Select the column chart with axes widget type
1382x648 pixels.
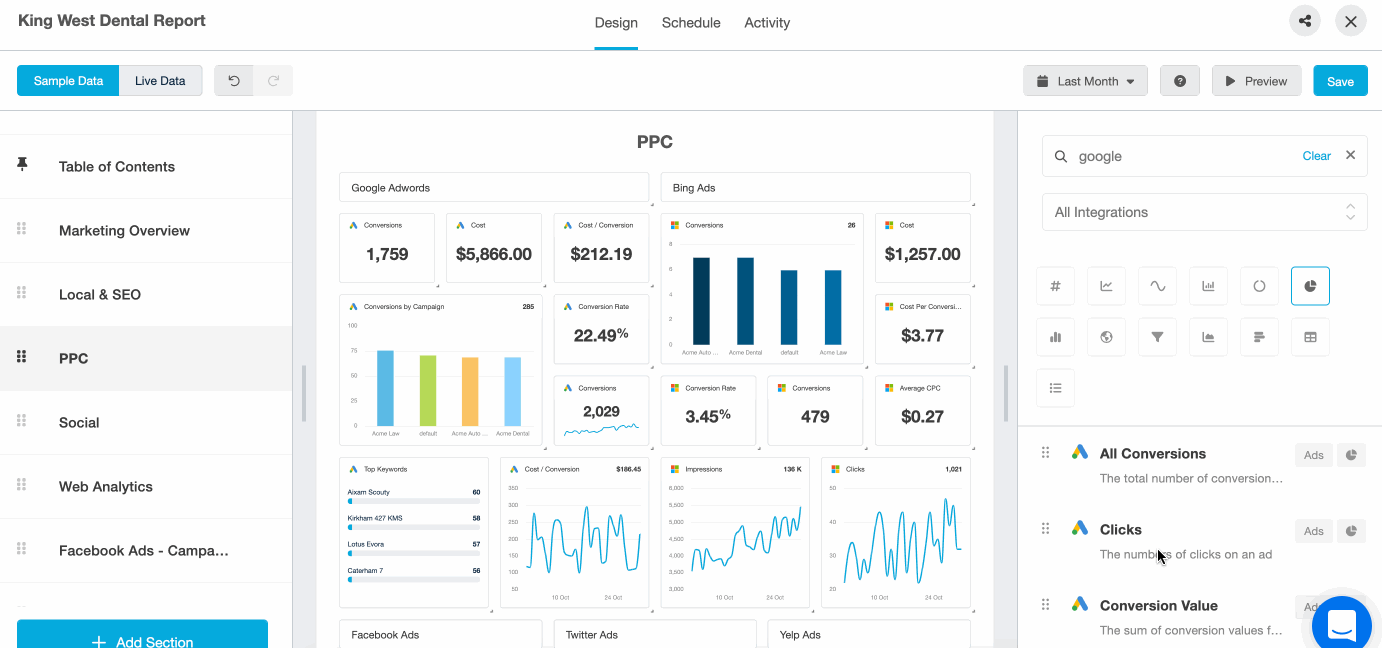(x=1209, y=286)
